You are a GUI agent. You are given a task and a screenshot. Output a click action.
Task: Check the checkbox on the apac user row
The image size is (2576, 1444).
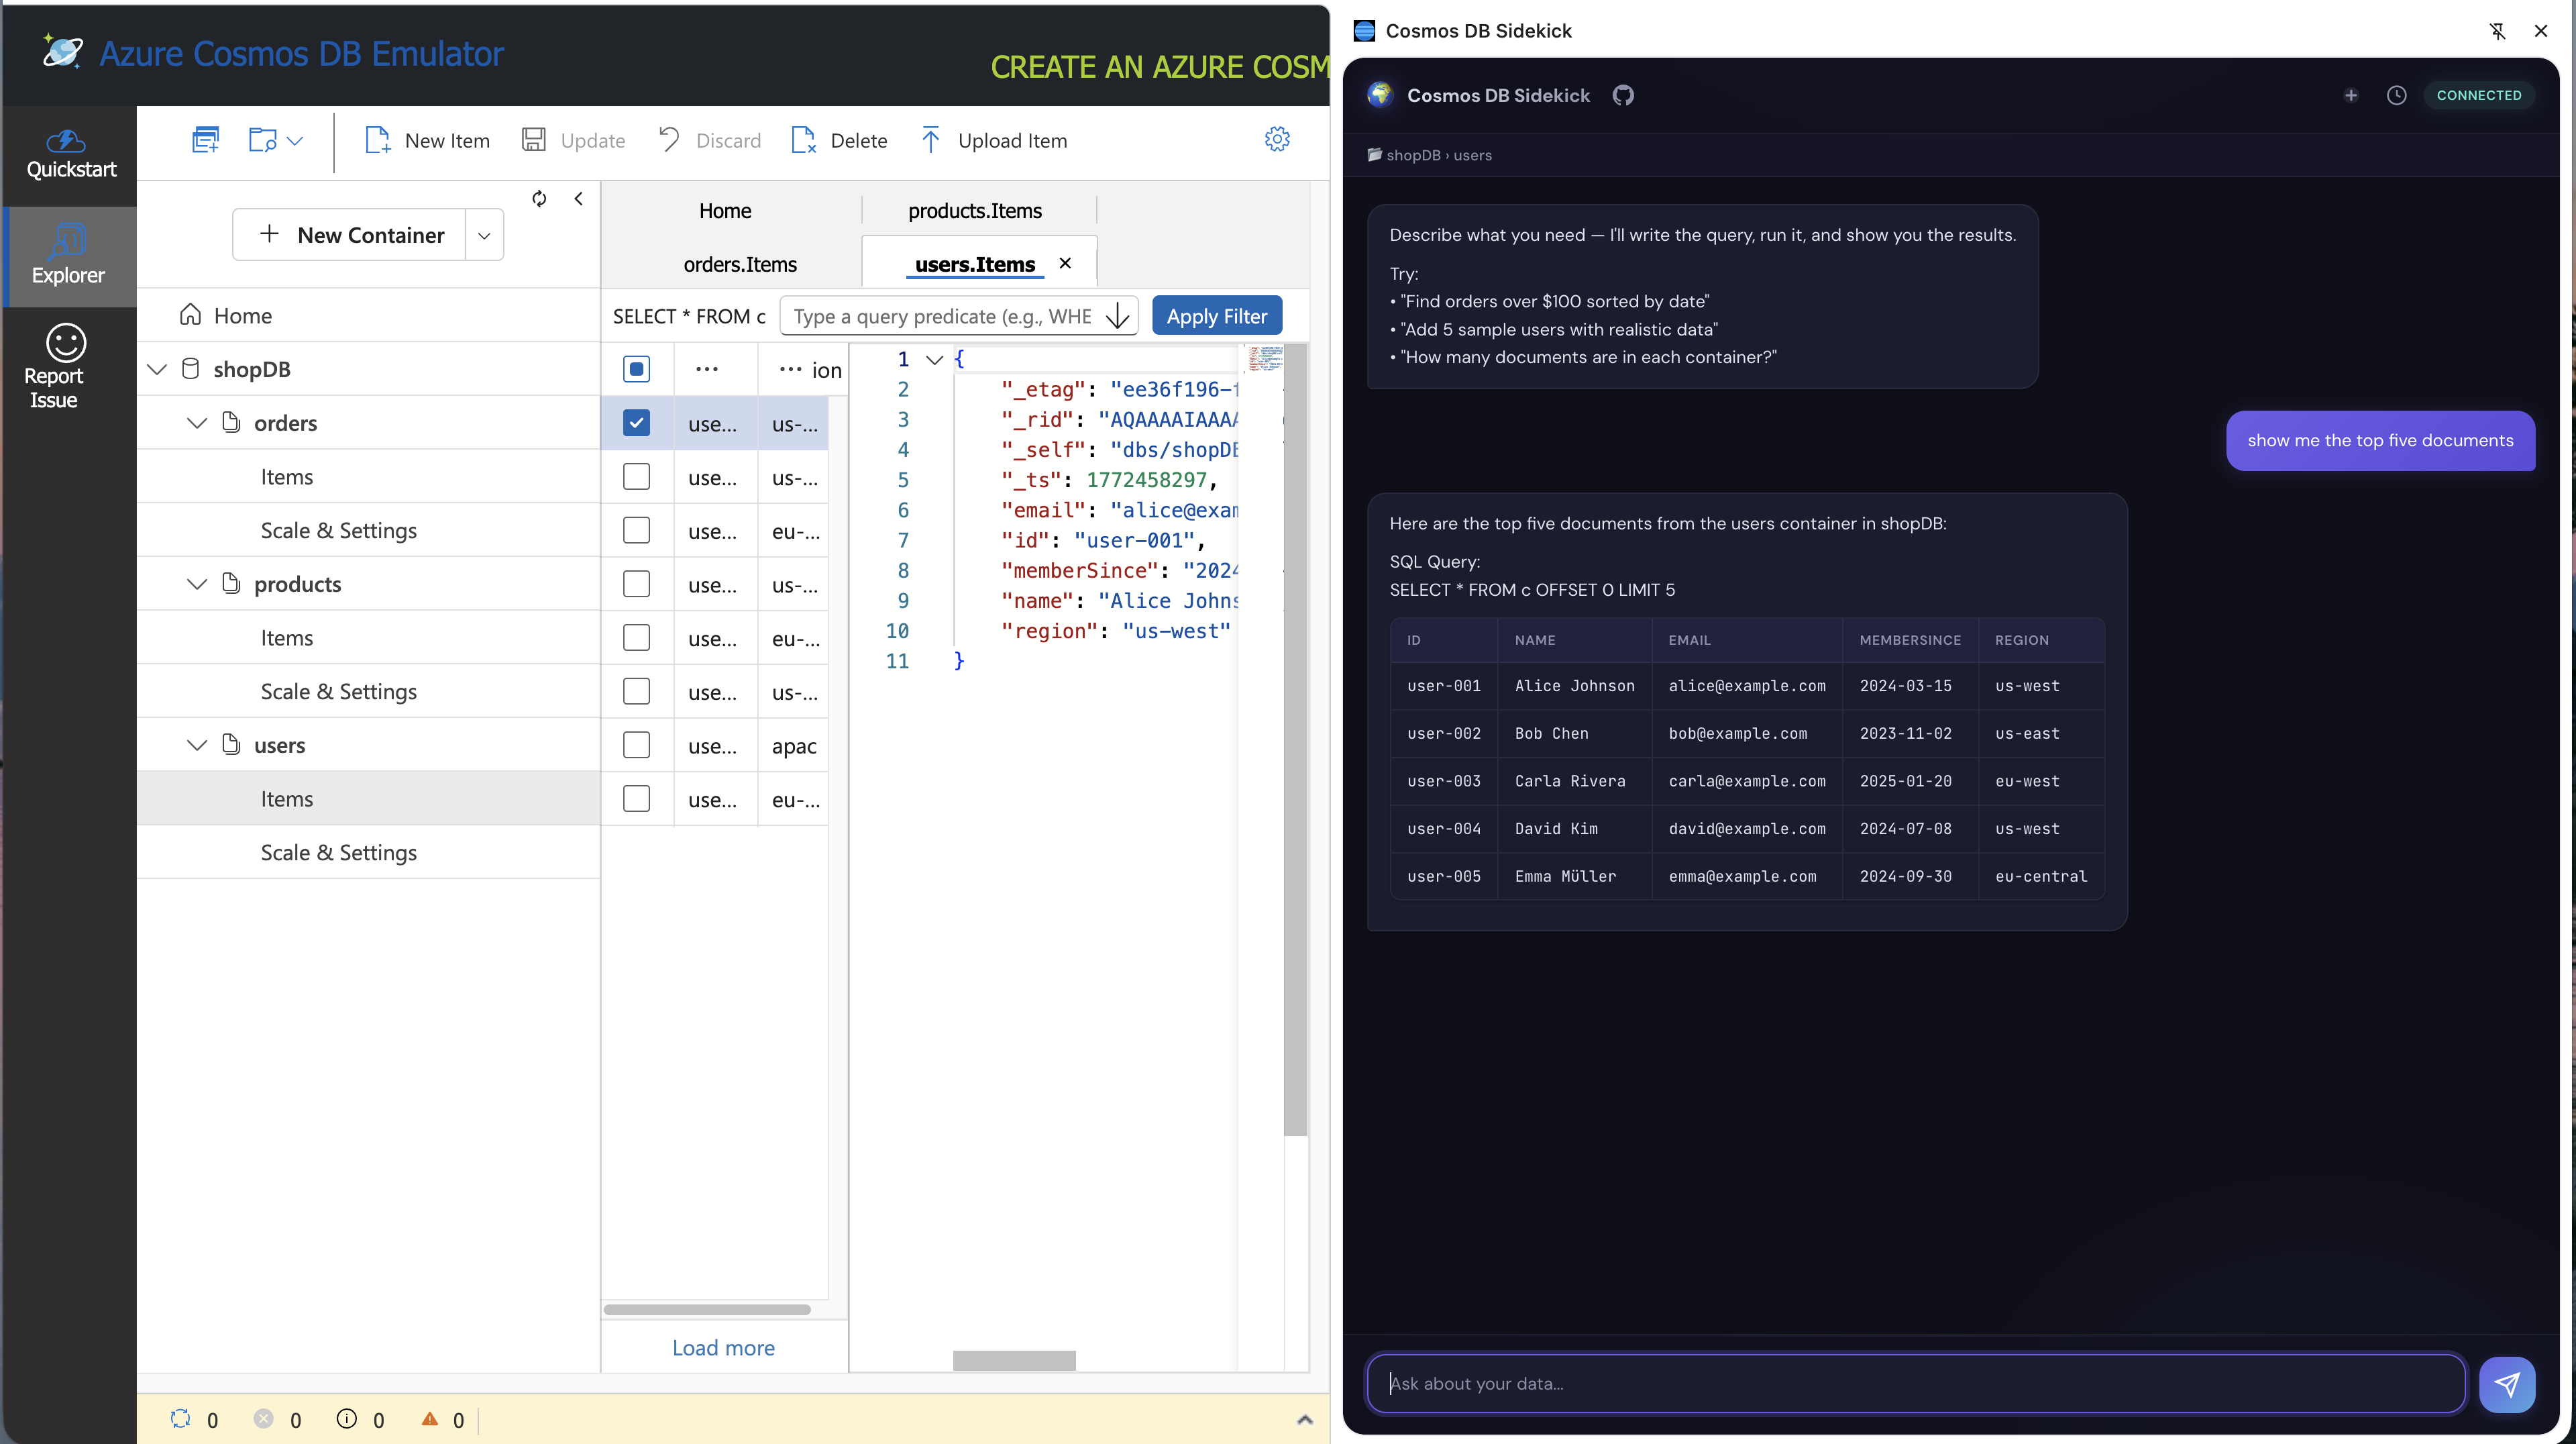[637, 745]
